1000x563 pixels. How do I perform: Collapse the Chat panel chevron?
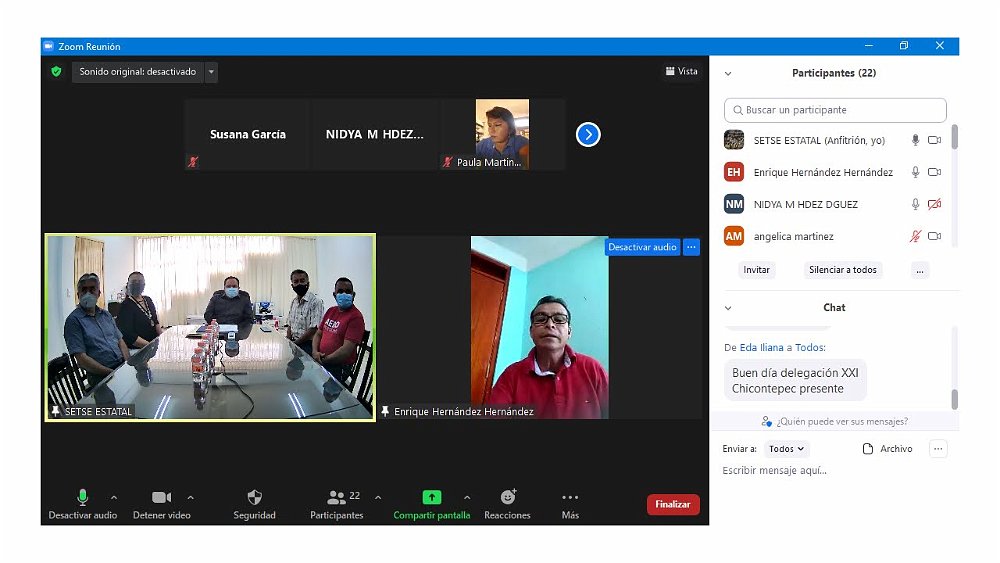728,308
